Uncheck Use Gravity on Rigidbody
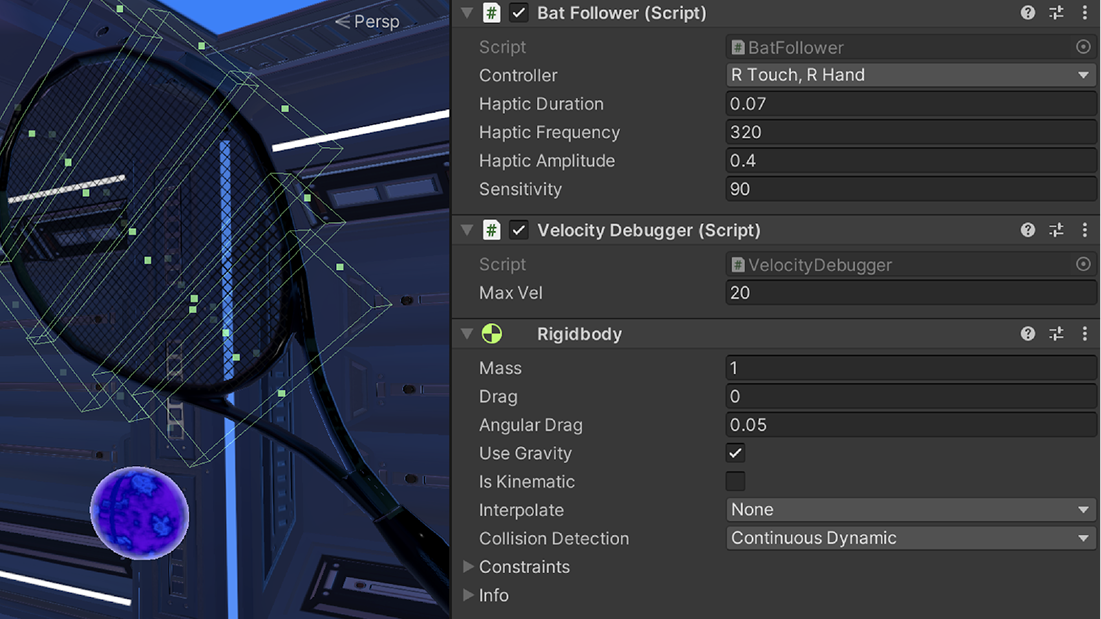The width and height of the screenshot is (1101, 619). 735,453
